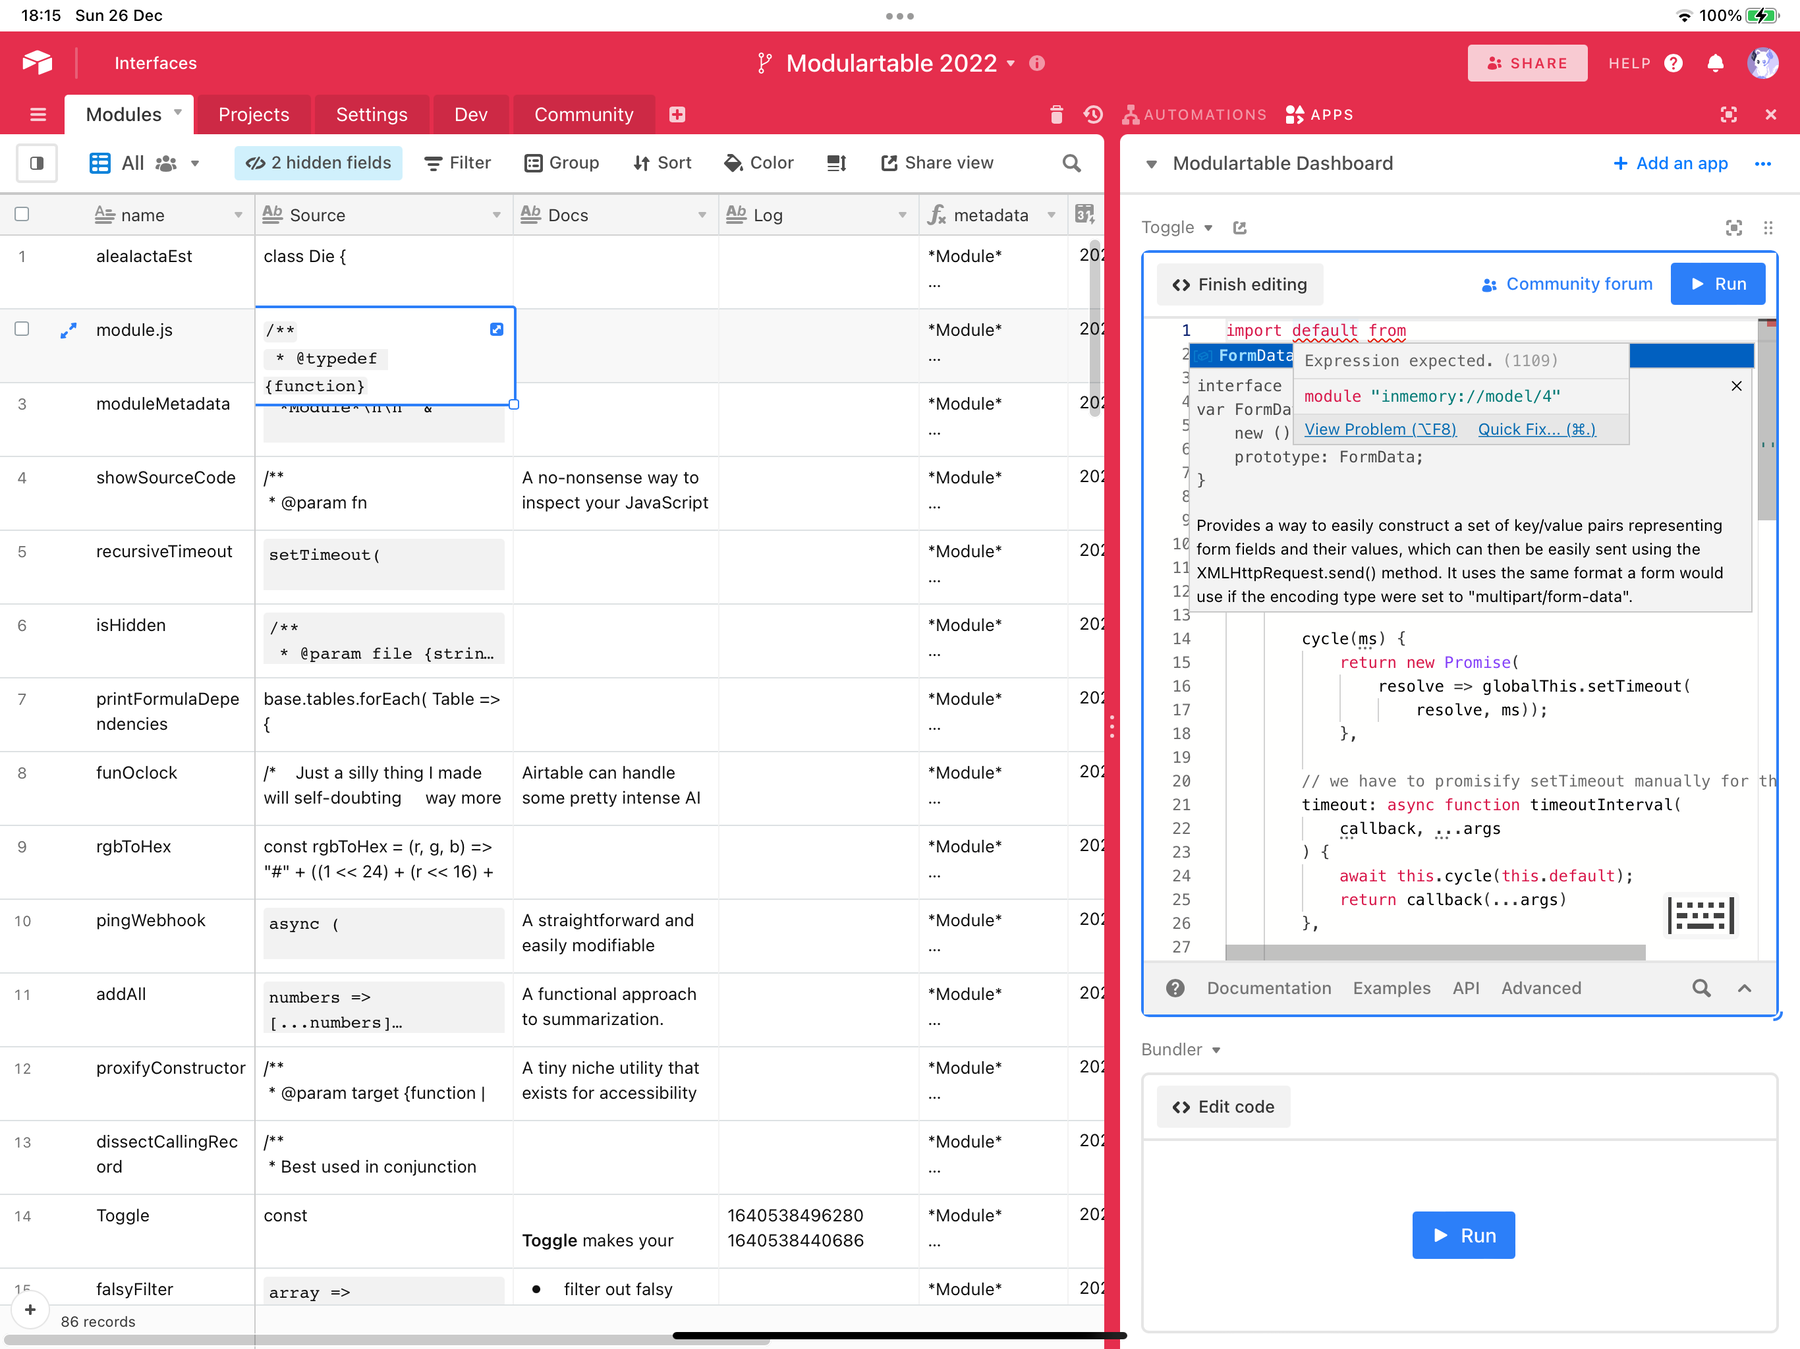
Task: Open the Community table tab
Action: pos(583,115)
